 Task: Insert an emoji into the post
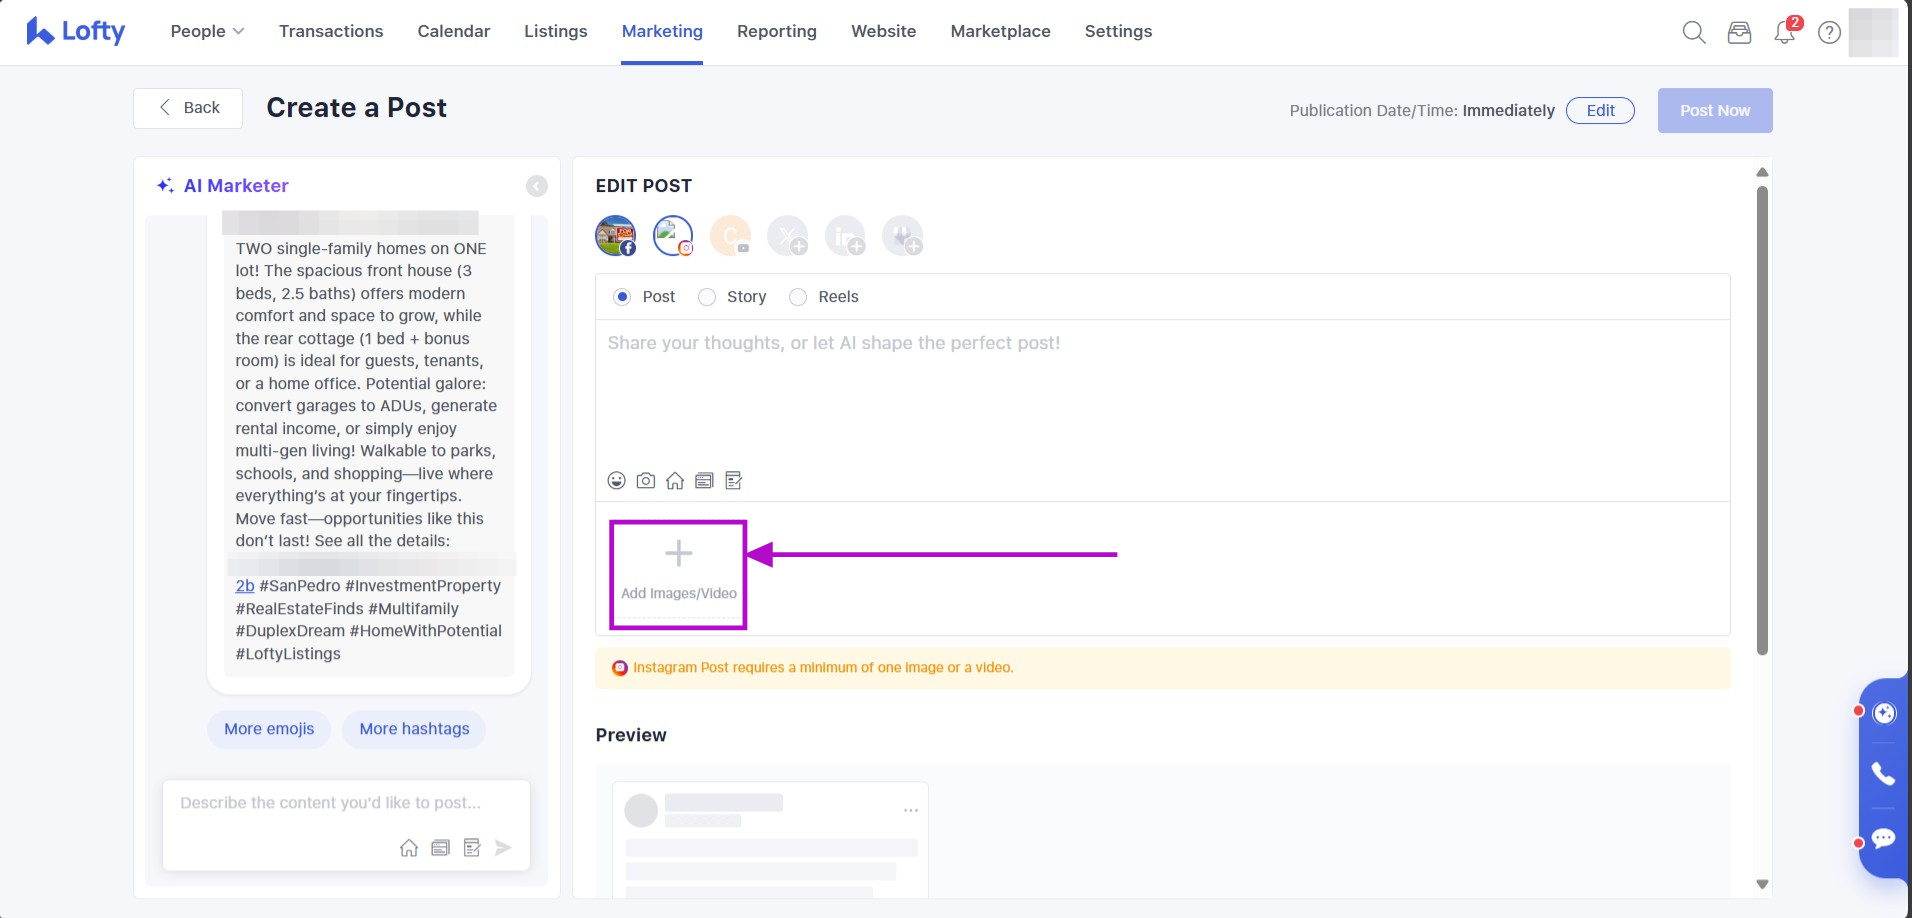[617, 481]
